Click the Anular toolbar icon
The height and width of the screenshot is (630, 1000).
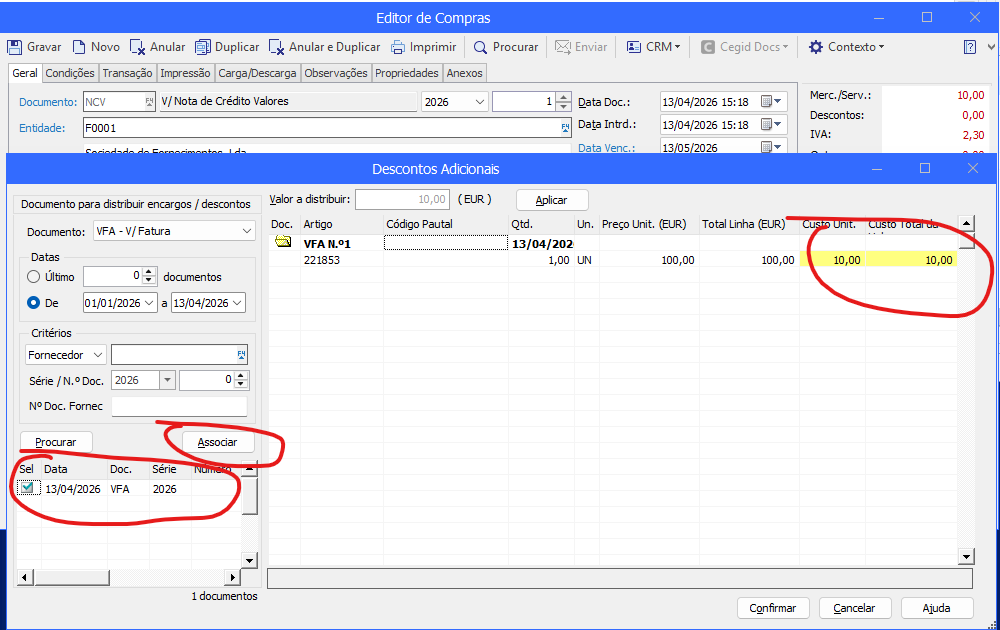point(138,47)
